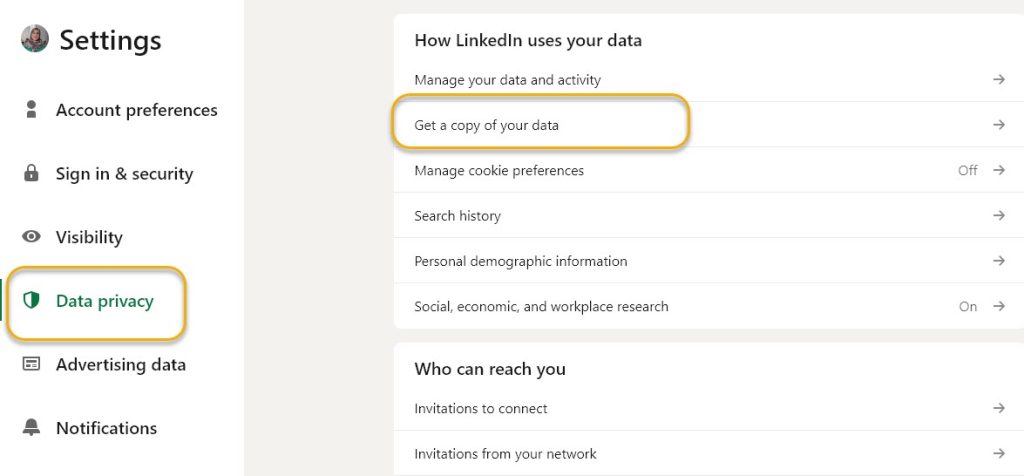Select Social, economic, and workplace research
The image size is (1024, 476).
pyautogui.click(x=541, y=306)
